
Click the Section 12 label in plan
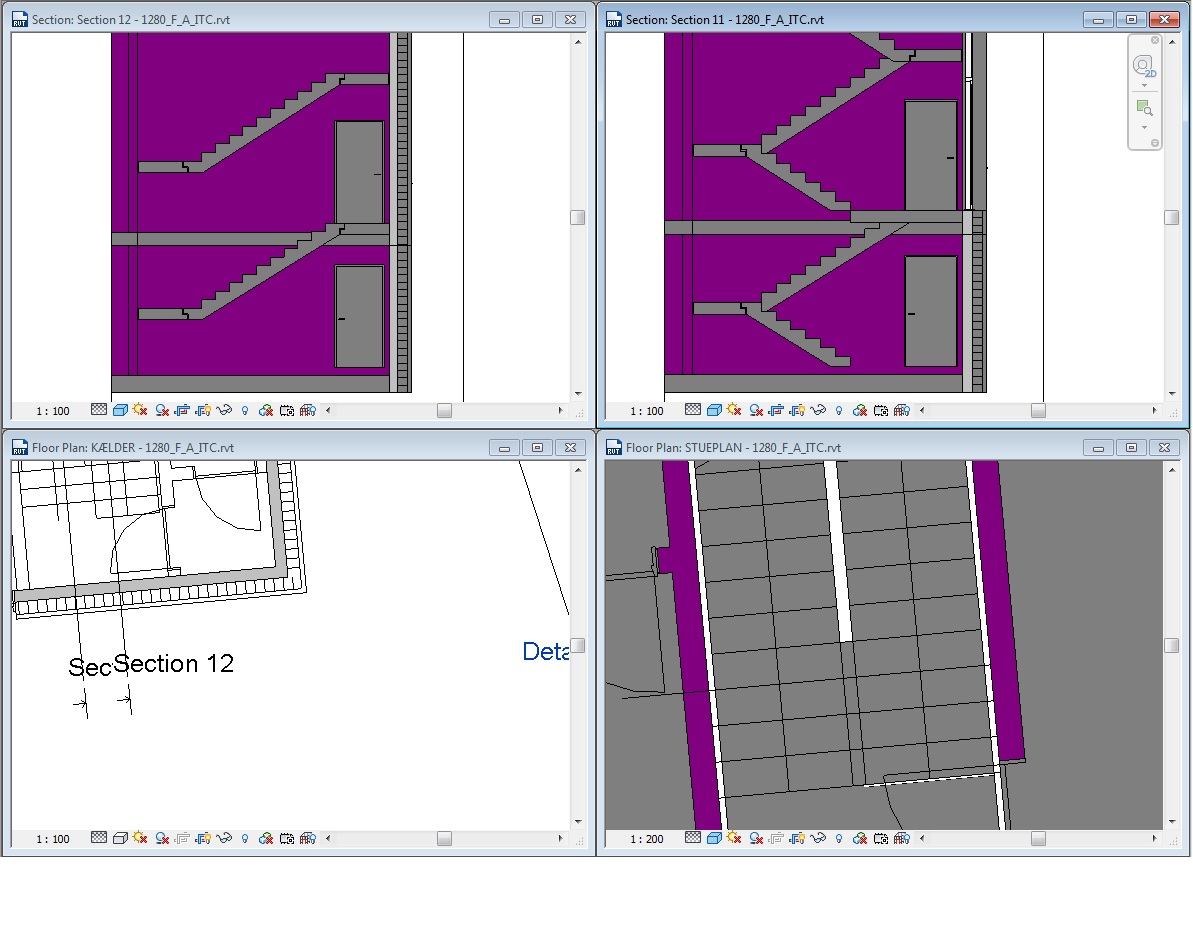click(174, 663)
